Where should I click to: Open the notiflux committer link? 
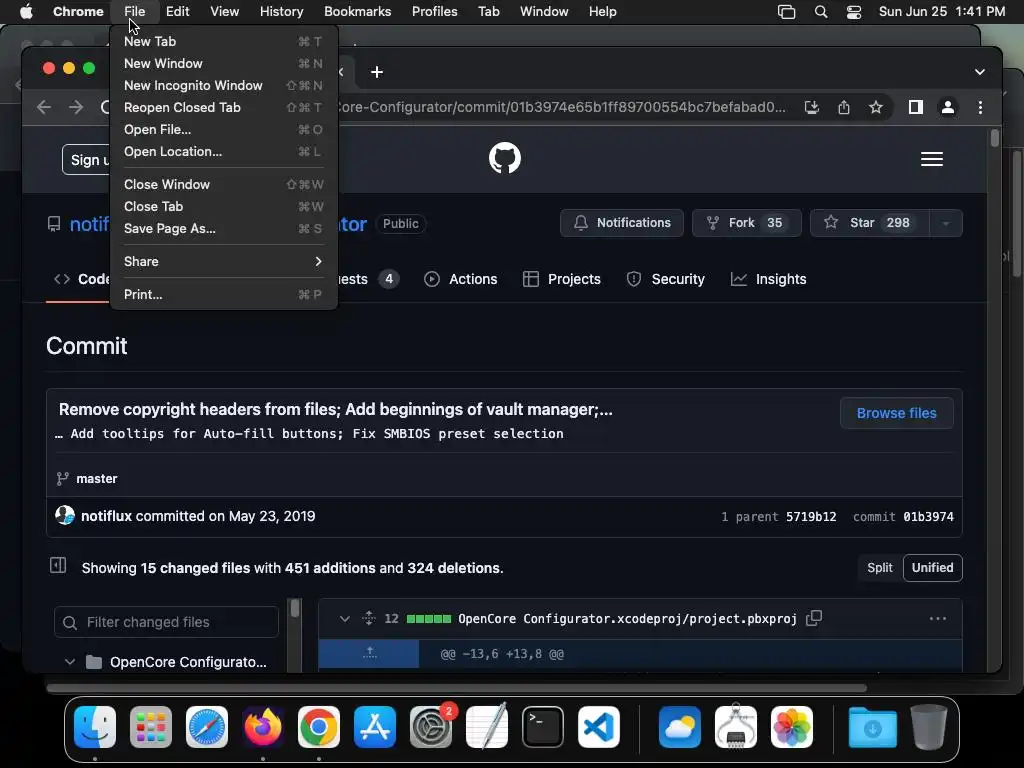pyautogui.click(x=106, y=516)
